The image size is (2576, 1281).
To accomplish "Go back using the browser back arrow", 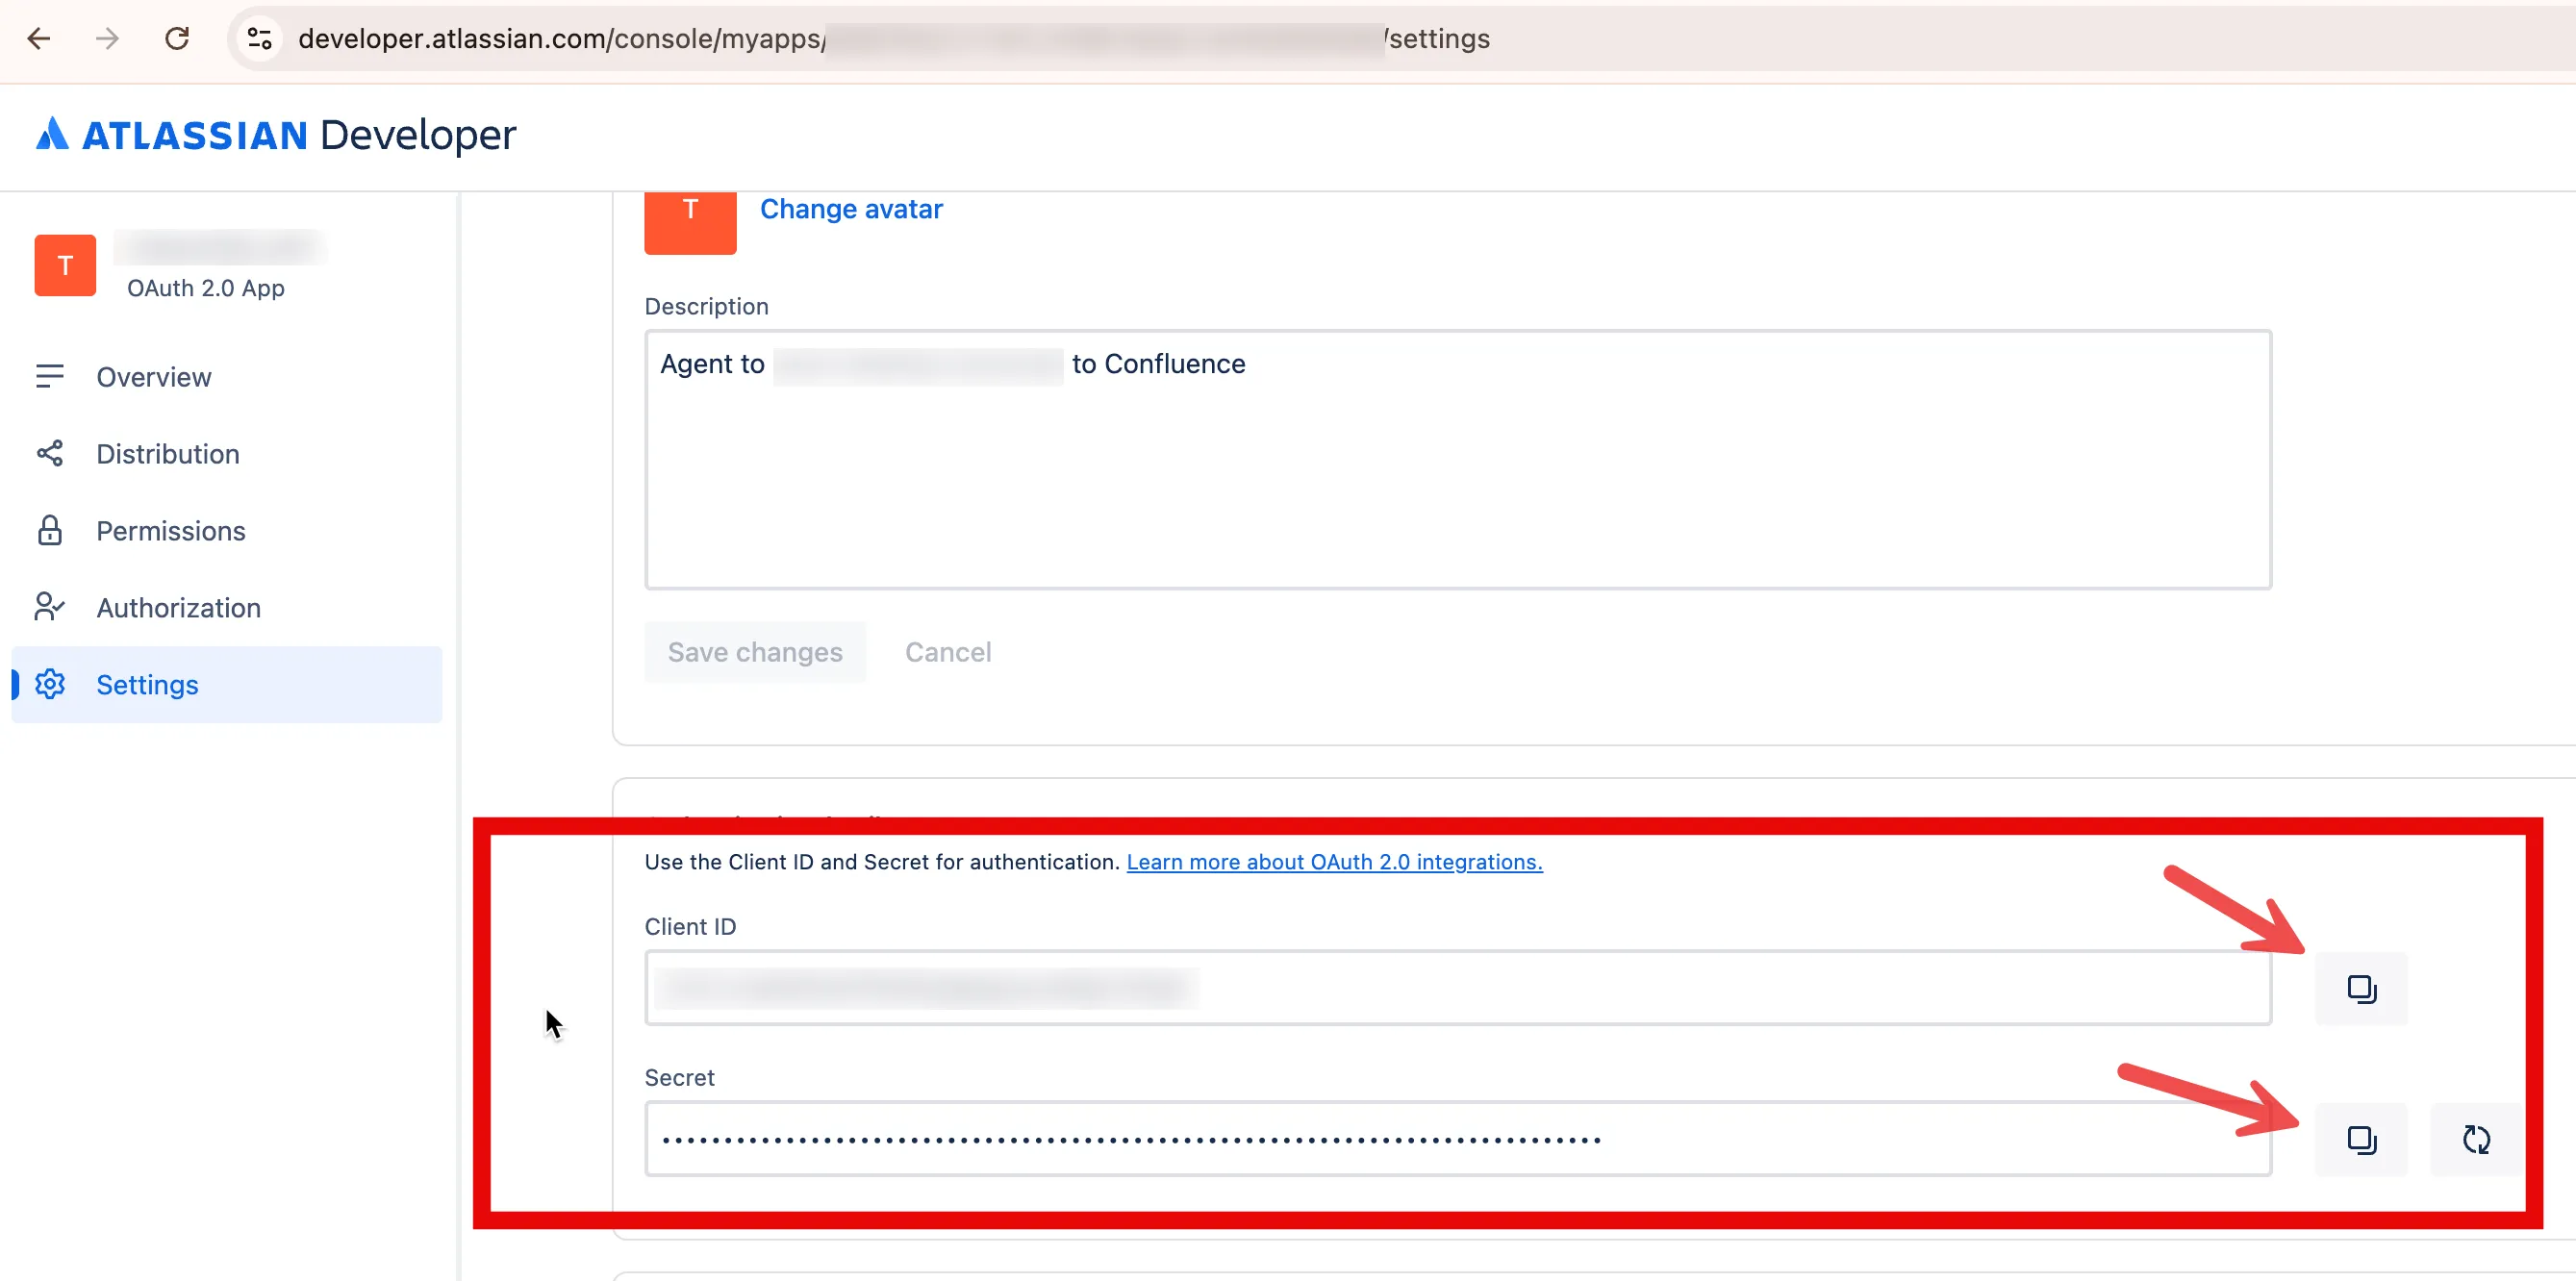I will (x=38, y=39).
